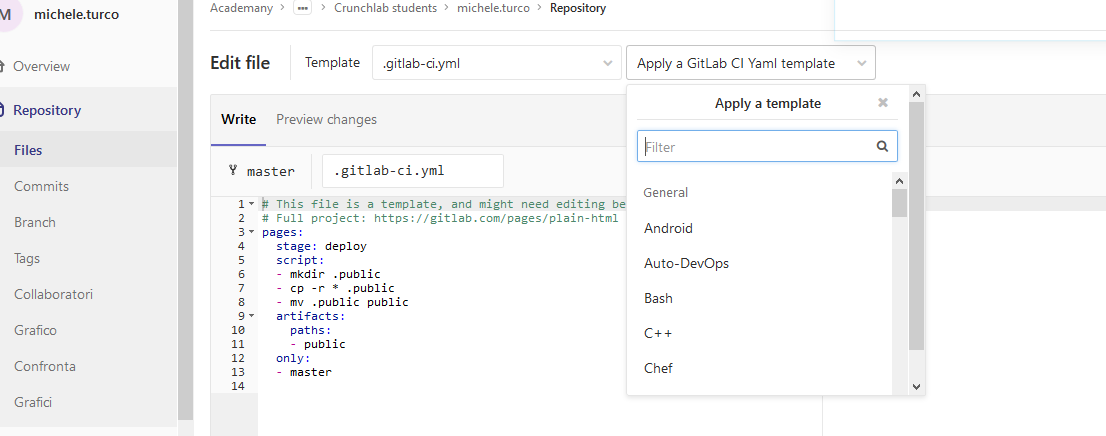Collapse code fold at line 3 pages
This screenshot has width=1106, height=436.
251,232
